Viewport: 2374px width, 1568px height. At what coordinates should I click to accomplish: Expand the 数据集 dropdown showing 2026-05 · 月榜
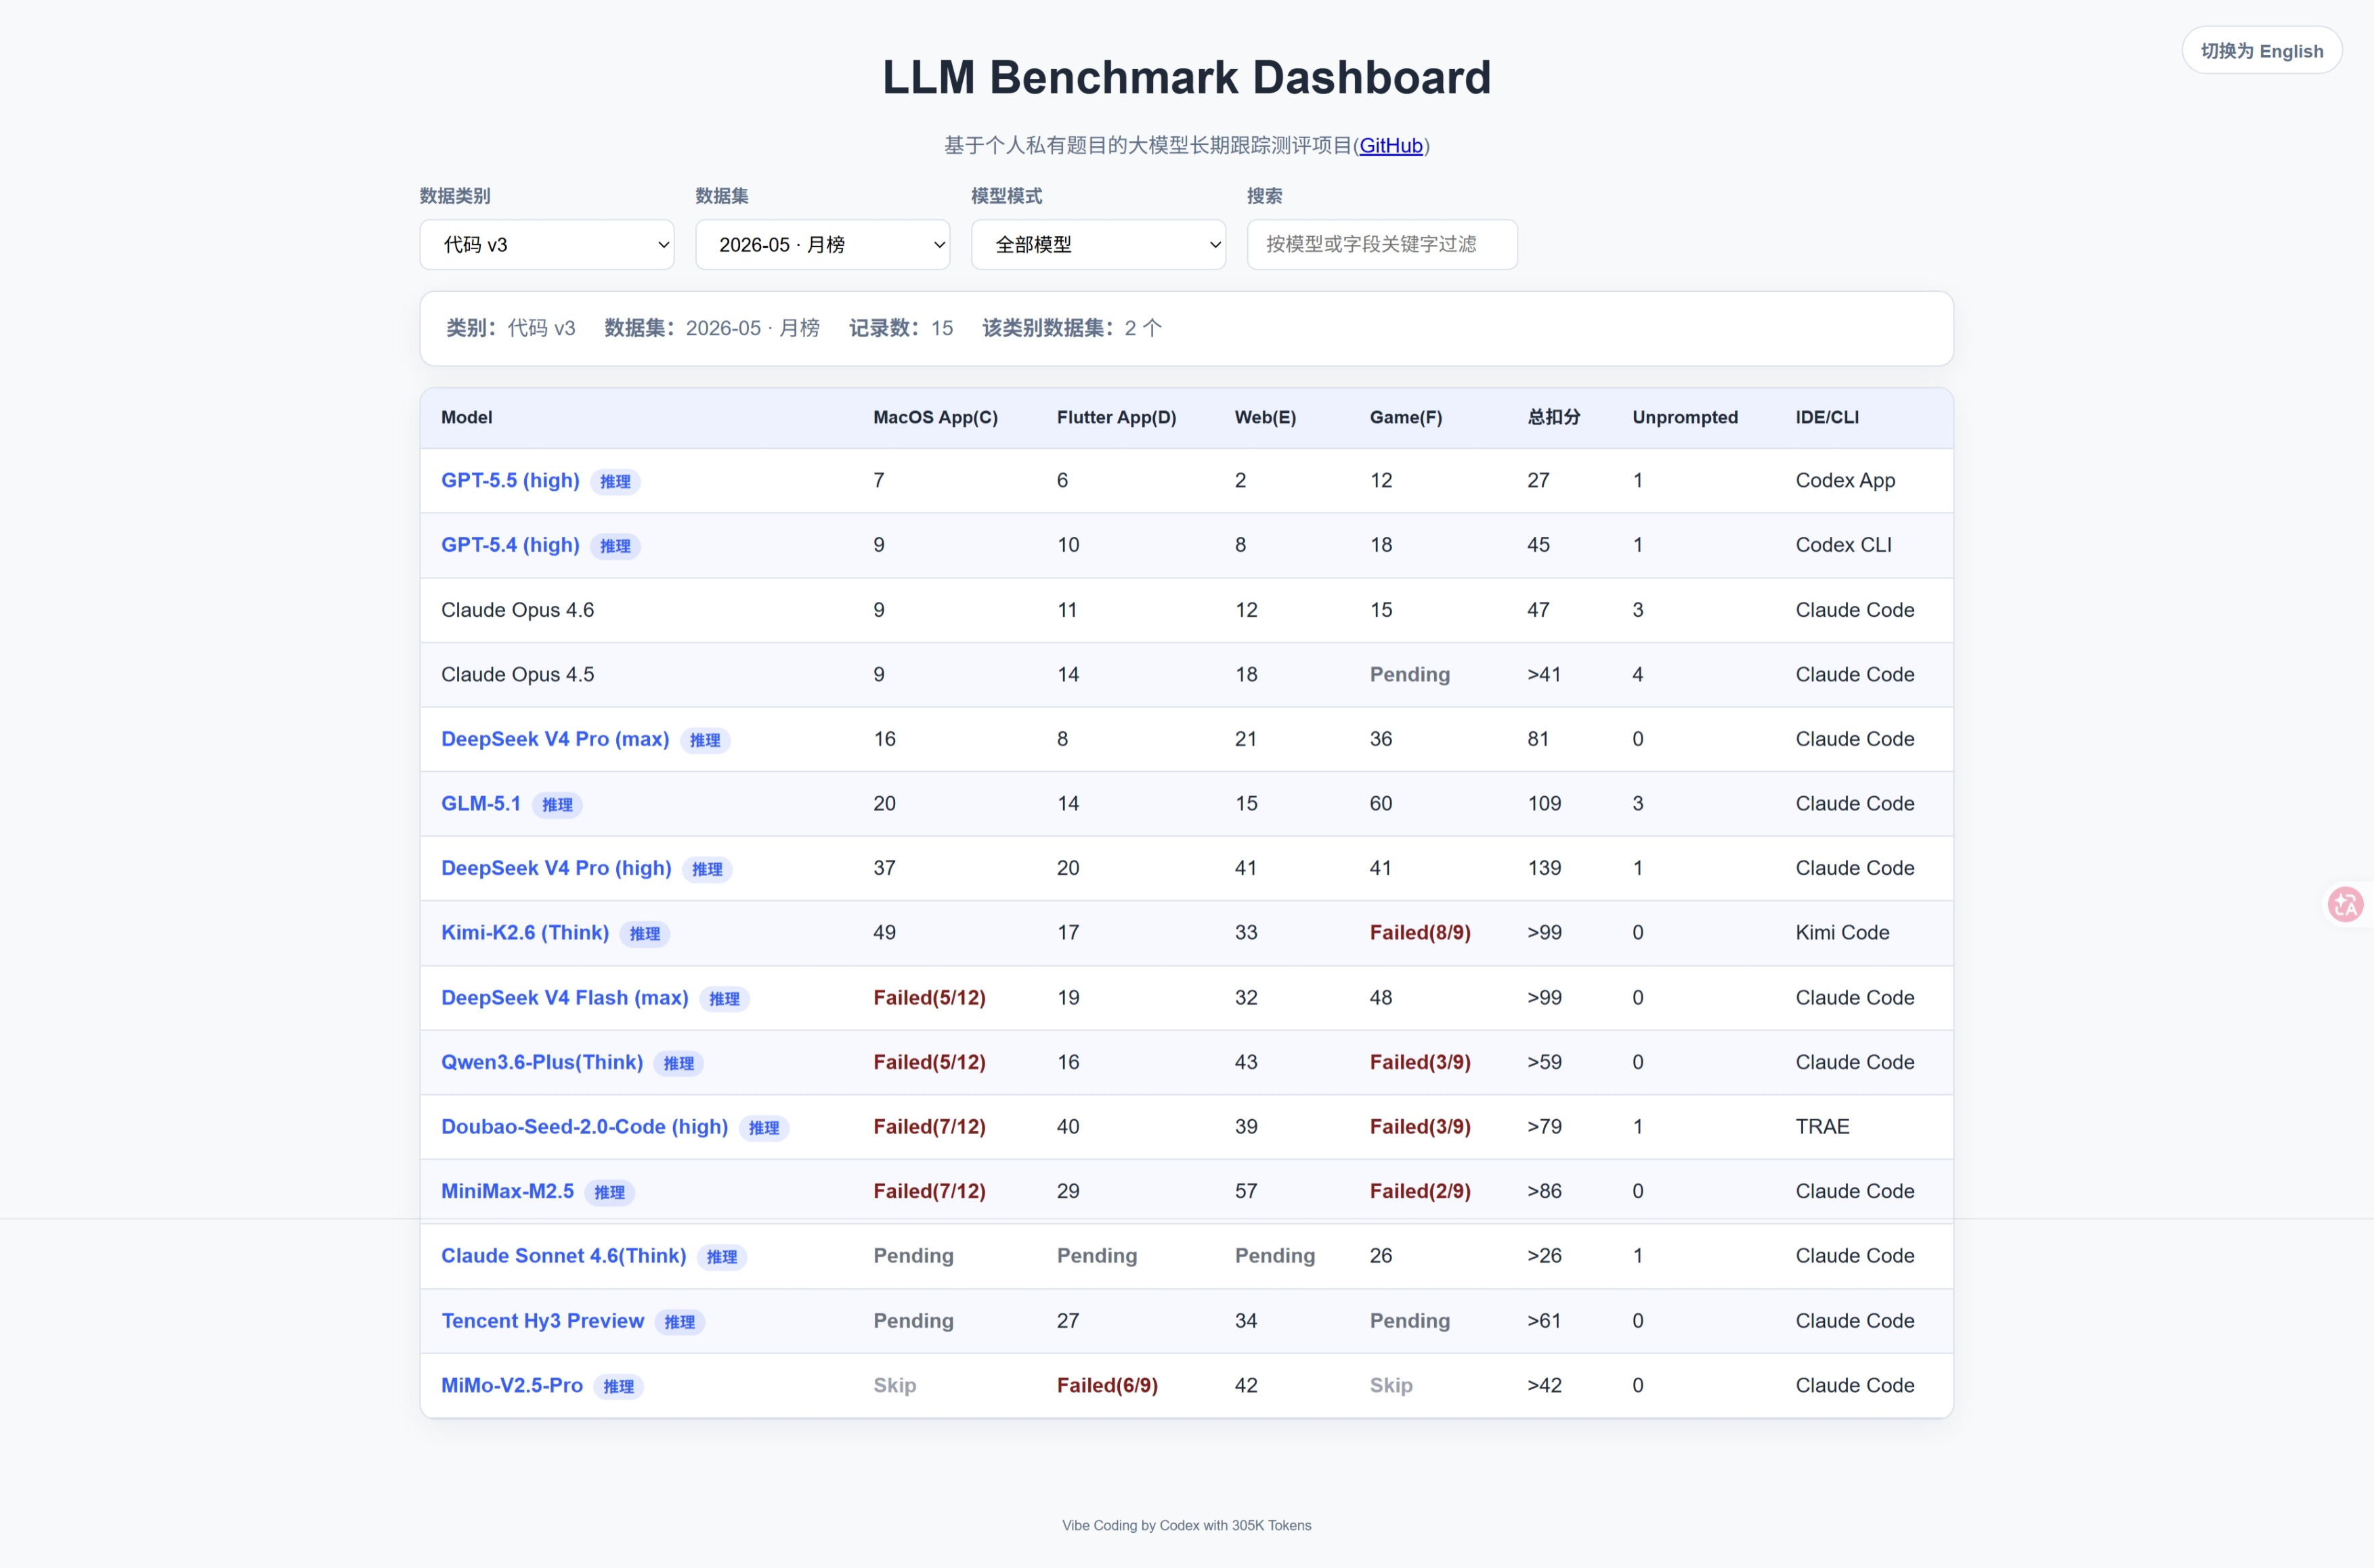[822, 244]
